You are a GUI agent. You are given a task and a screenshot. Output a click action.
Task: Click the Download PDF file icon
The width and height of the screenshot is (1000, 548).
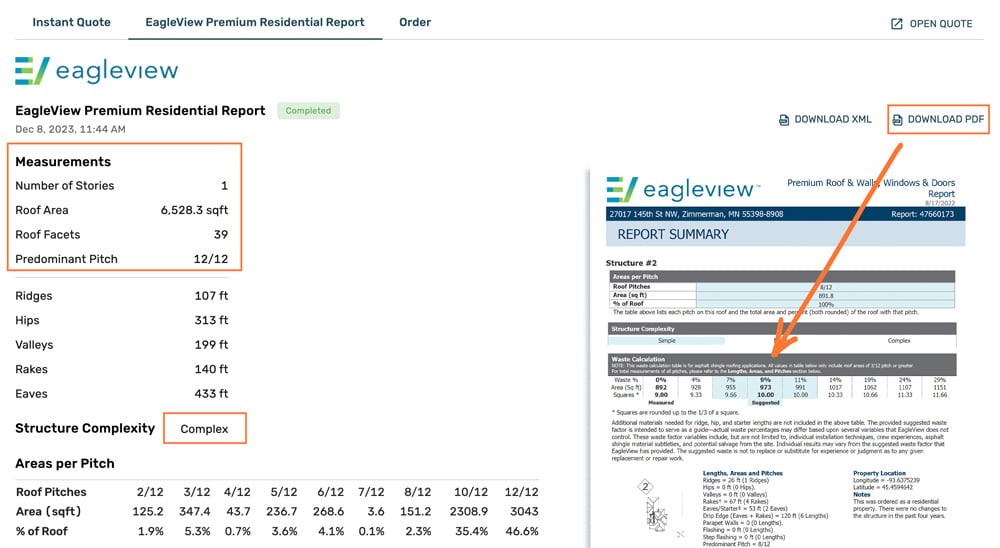897,119
